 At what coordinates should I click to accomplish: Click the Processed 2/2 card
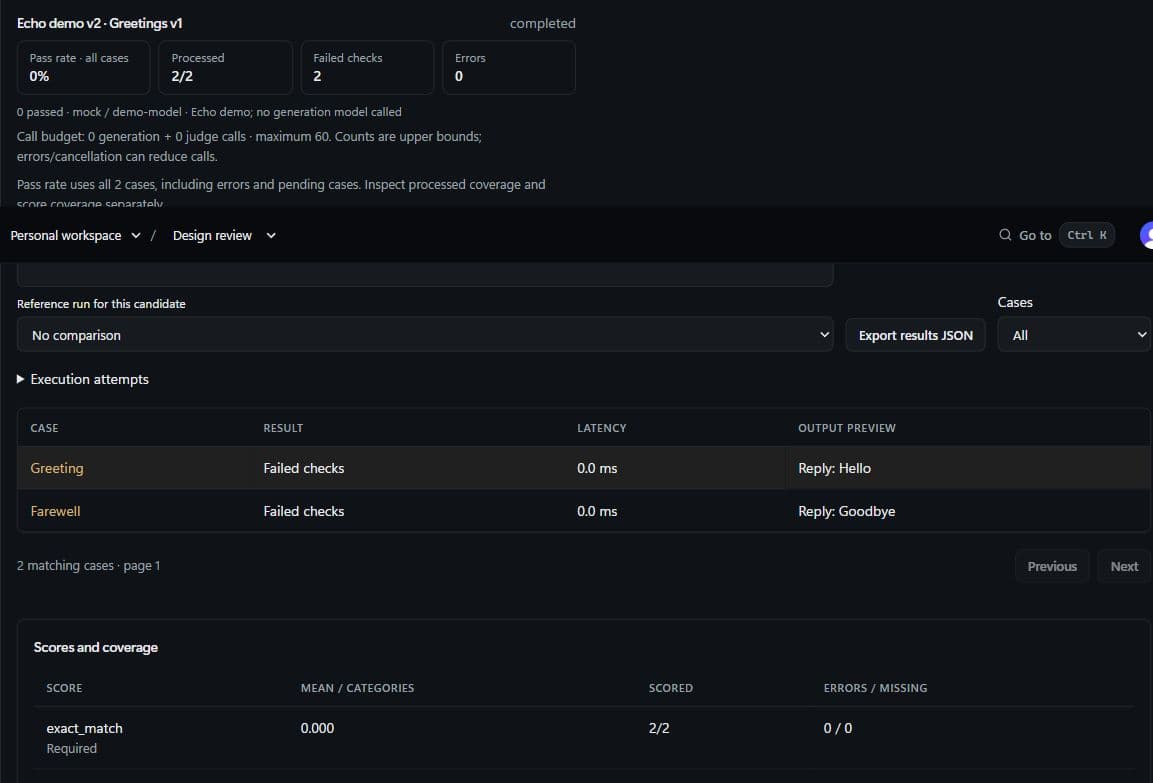[225, 67]
